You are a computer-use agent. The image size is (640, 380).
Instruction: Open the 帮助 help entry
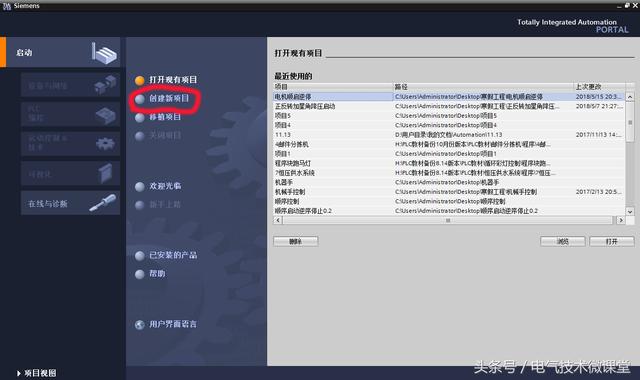(x=157, y=274)
